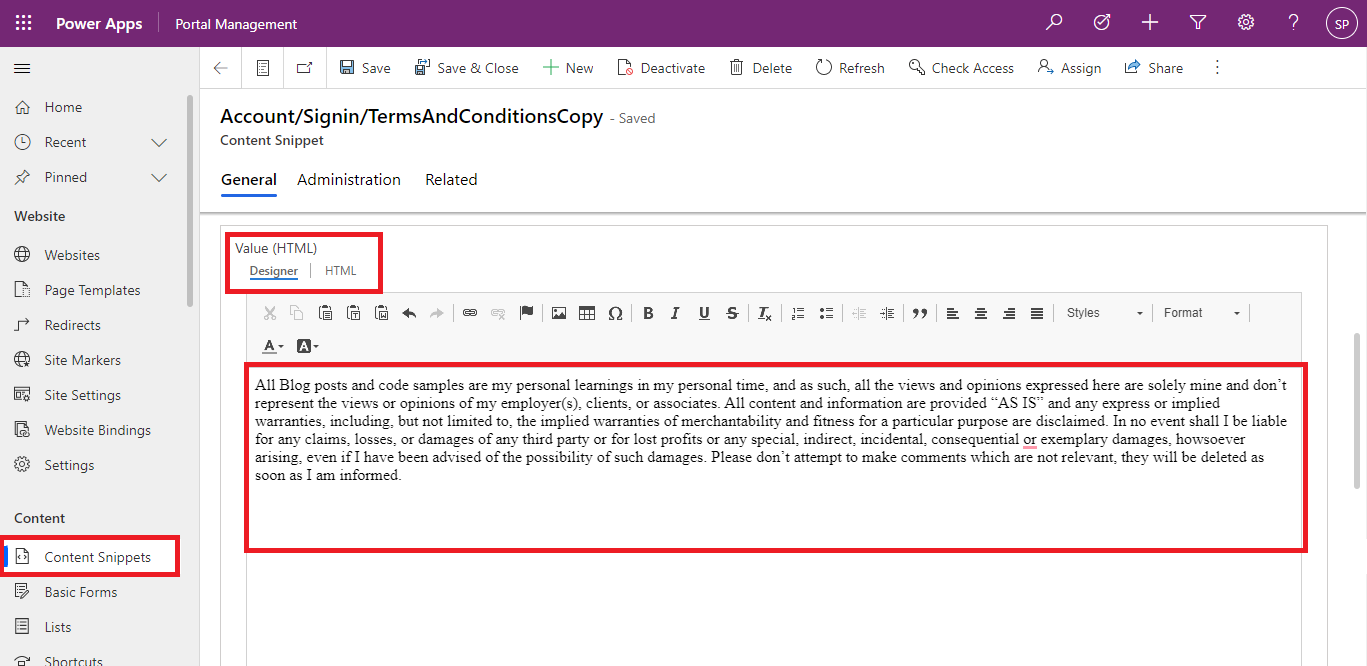This screenshot has width=1367, height=666.
Task: Toggle italic formatting
Action: (675, 313)
